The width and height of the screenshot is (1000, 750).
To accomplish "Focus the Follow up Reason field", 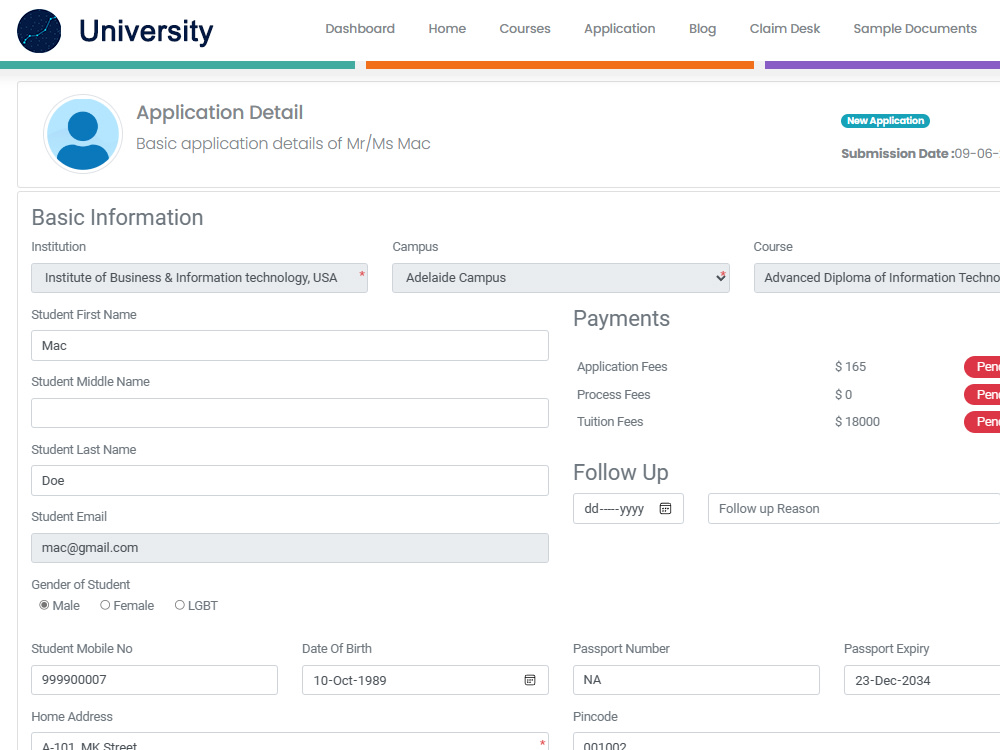I will (852, 508).
